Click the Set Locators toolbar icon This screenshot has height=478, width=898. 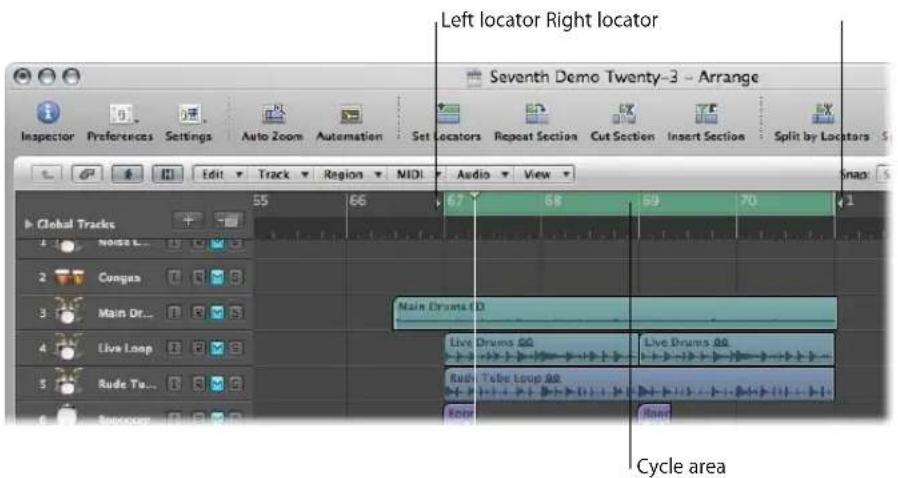click(x=447, y=113)
